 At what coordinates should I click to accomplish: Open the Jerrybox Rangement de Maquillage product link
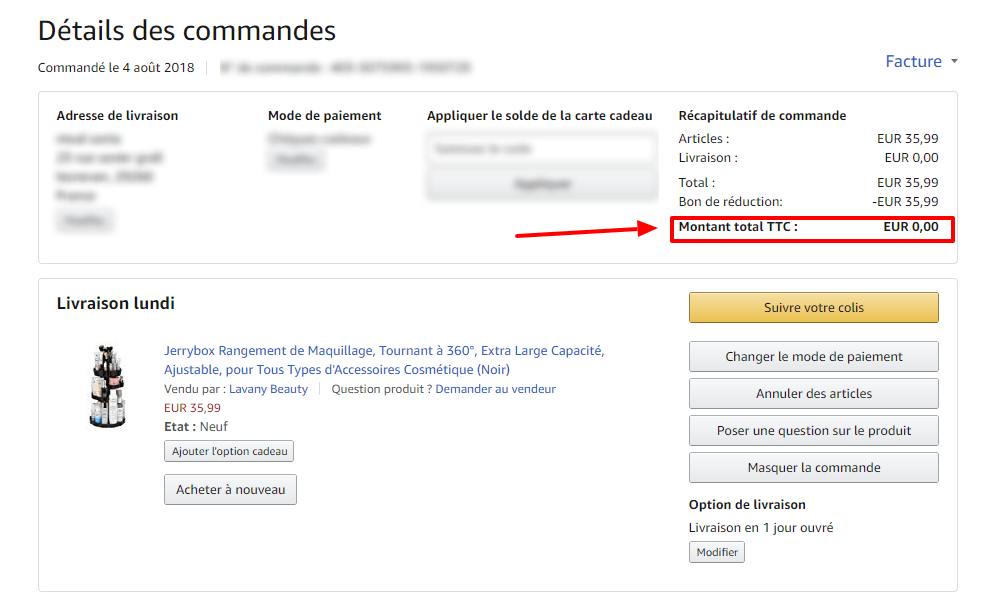tap(383, 351)
